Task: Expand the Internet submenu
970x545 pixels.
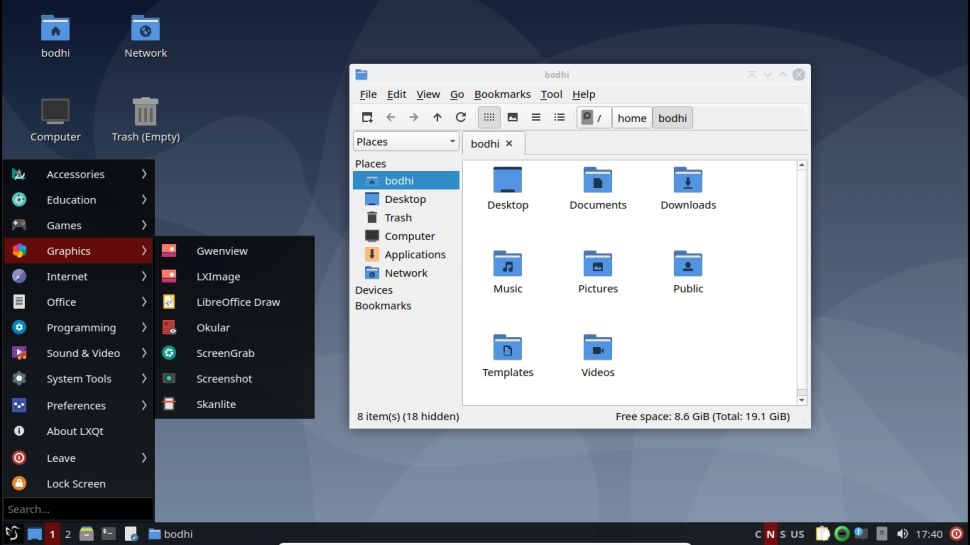Action: pyautogui.click(x=79, y=277)
